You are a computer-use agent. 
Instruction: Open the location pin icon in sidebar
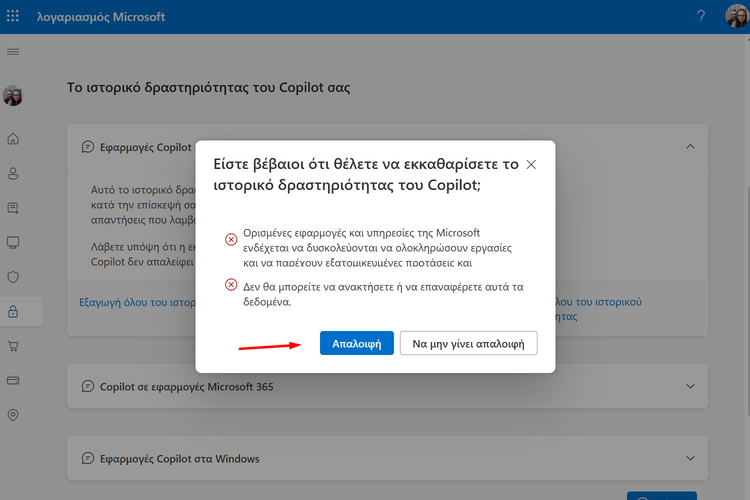[13, 415]
